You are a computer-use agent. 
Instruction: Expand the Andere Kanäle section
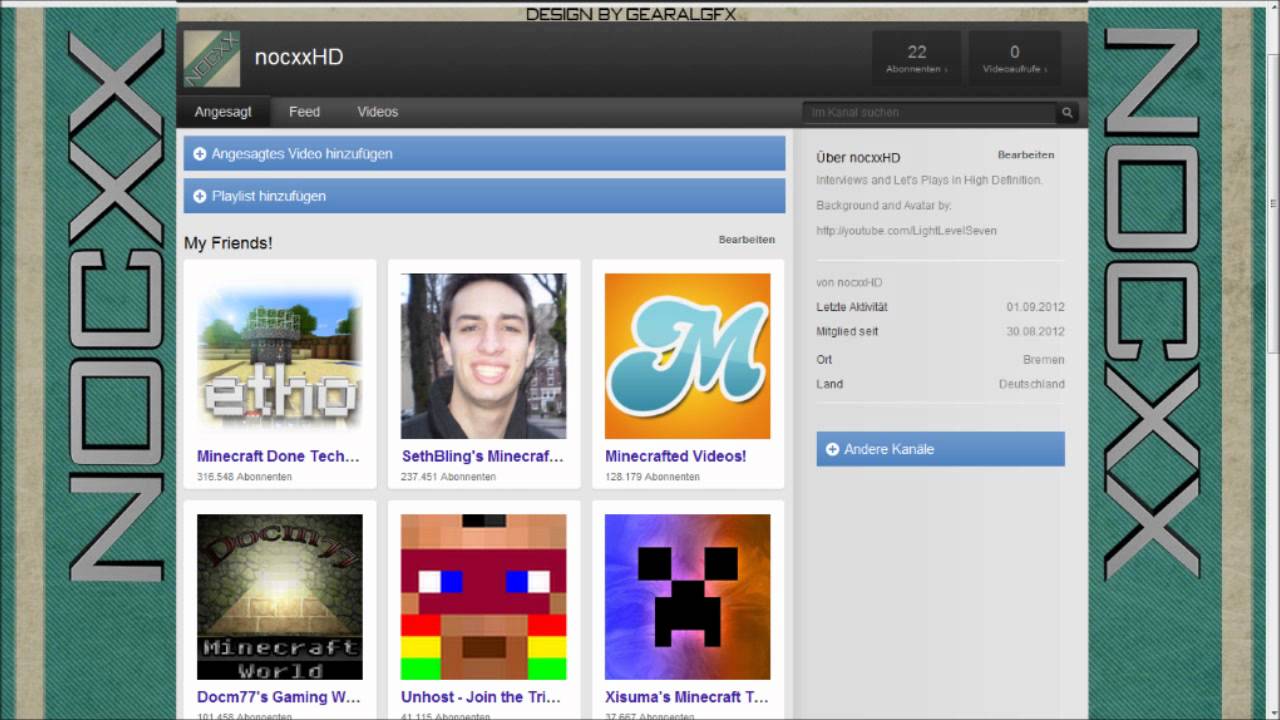940,449
